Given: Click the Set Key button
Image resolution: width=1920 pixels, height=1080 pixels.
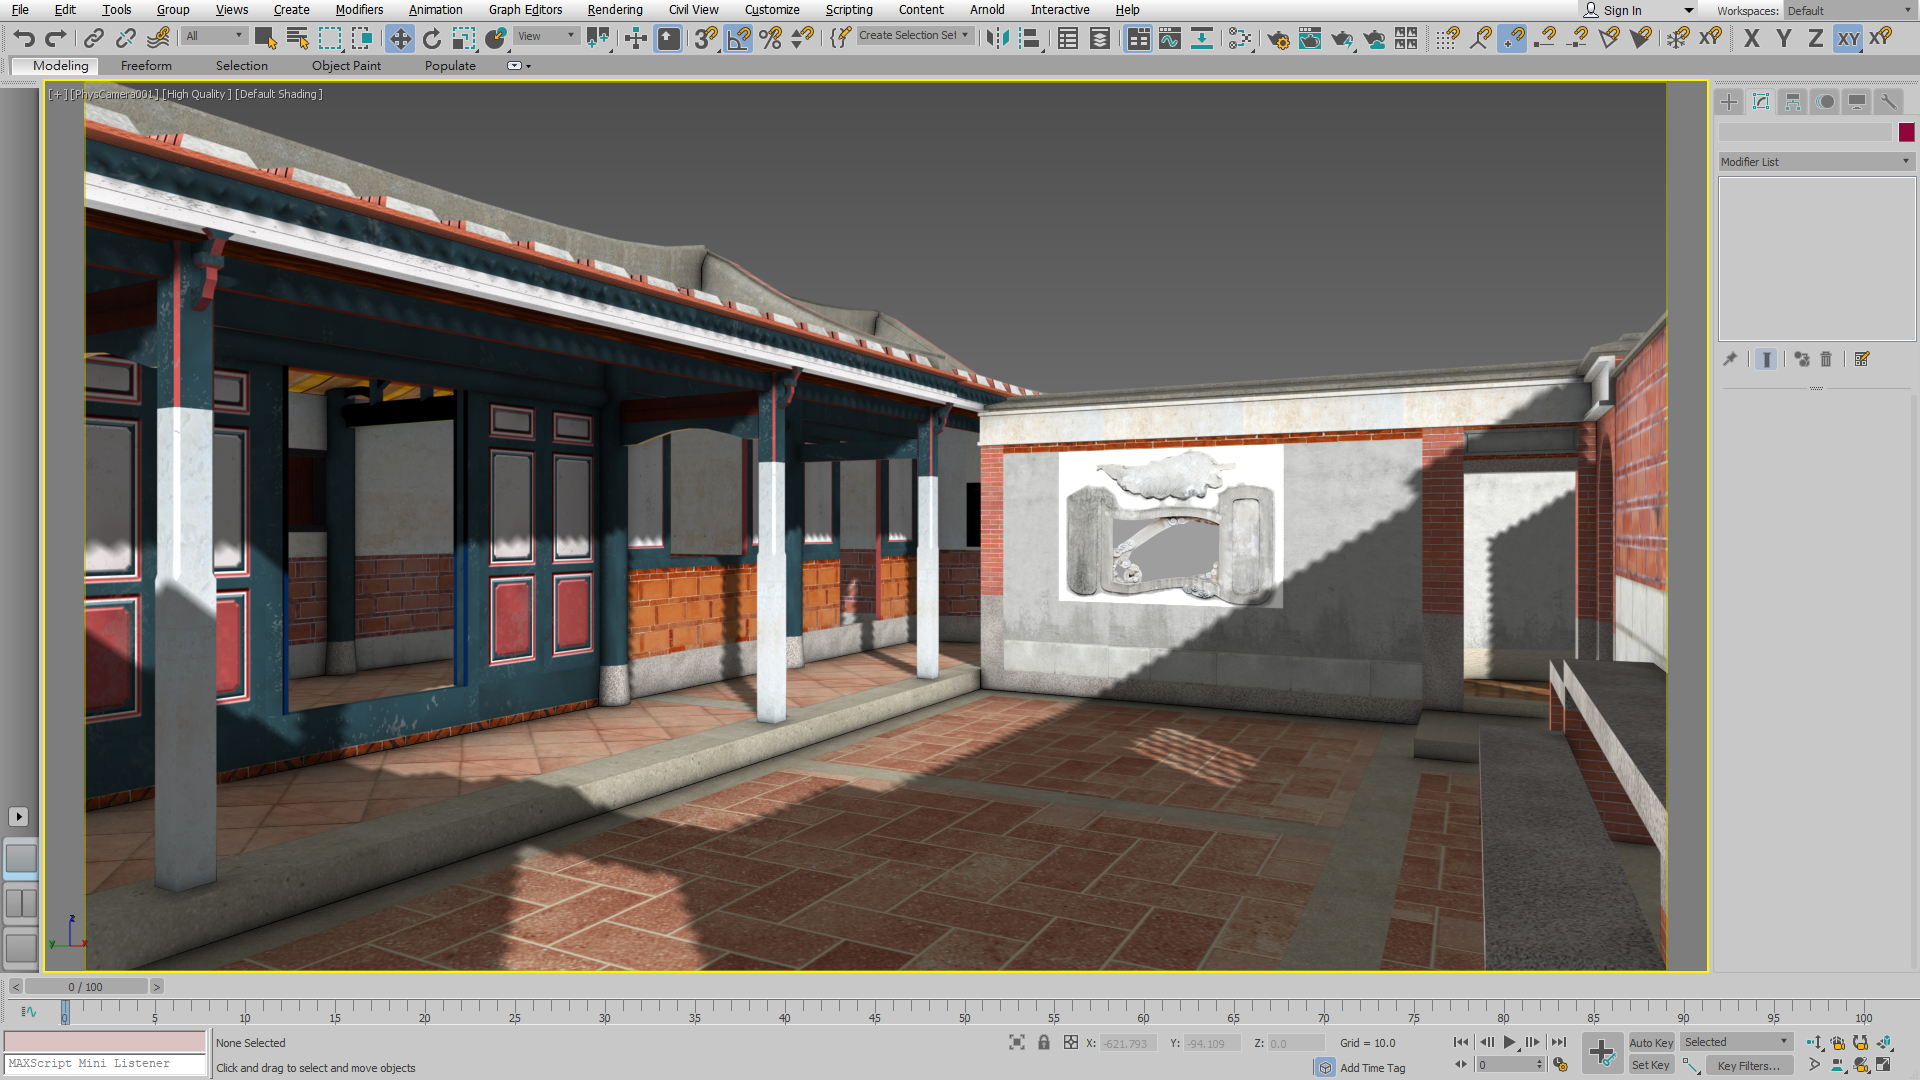Looking at the screenshot, I should point(1650,1066).
